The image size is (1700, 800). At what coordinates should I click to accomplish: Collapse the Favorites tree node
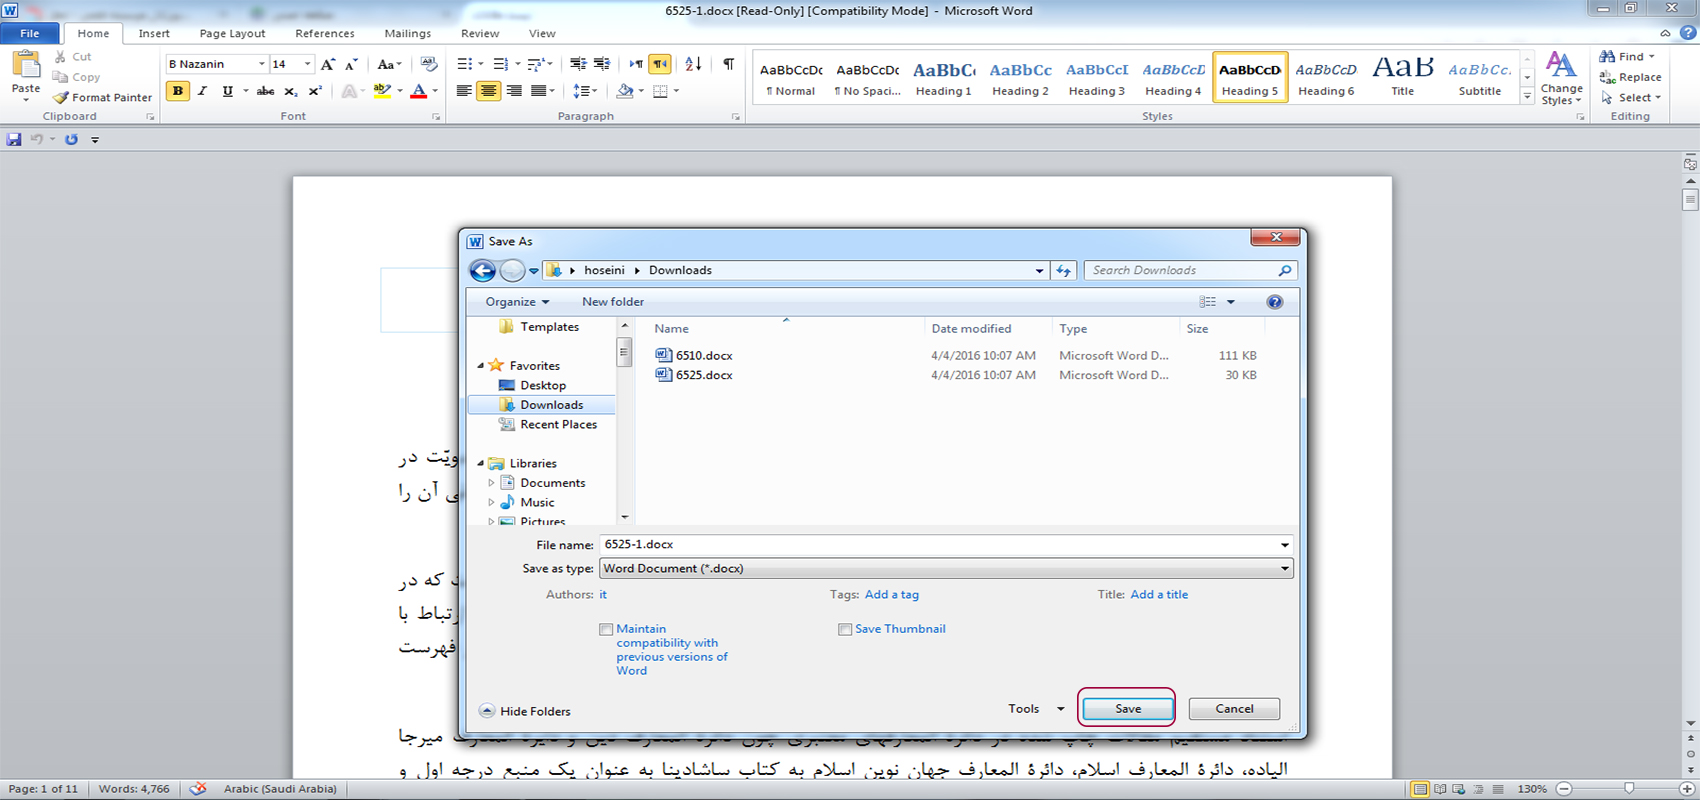481,366
